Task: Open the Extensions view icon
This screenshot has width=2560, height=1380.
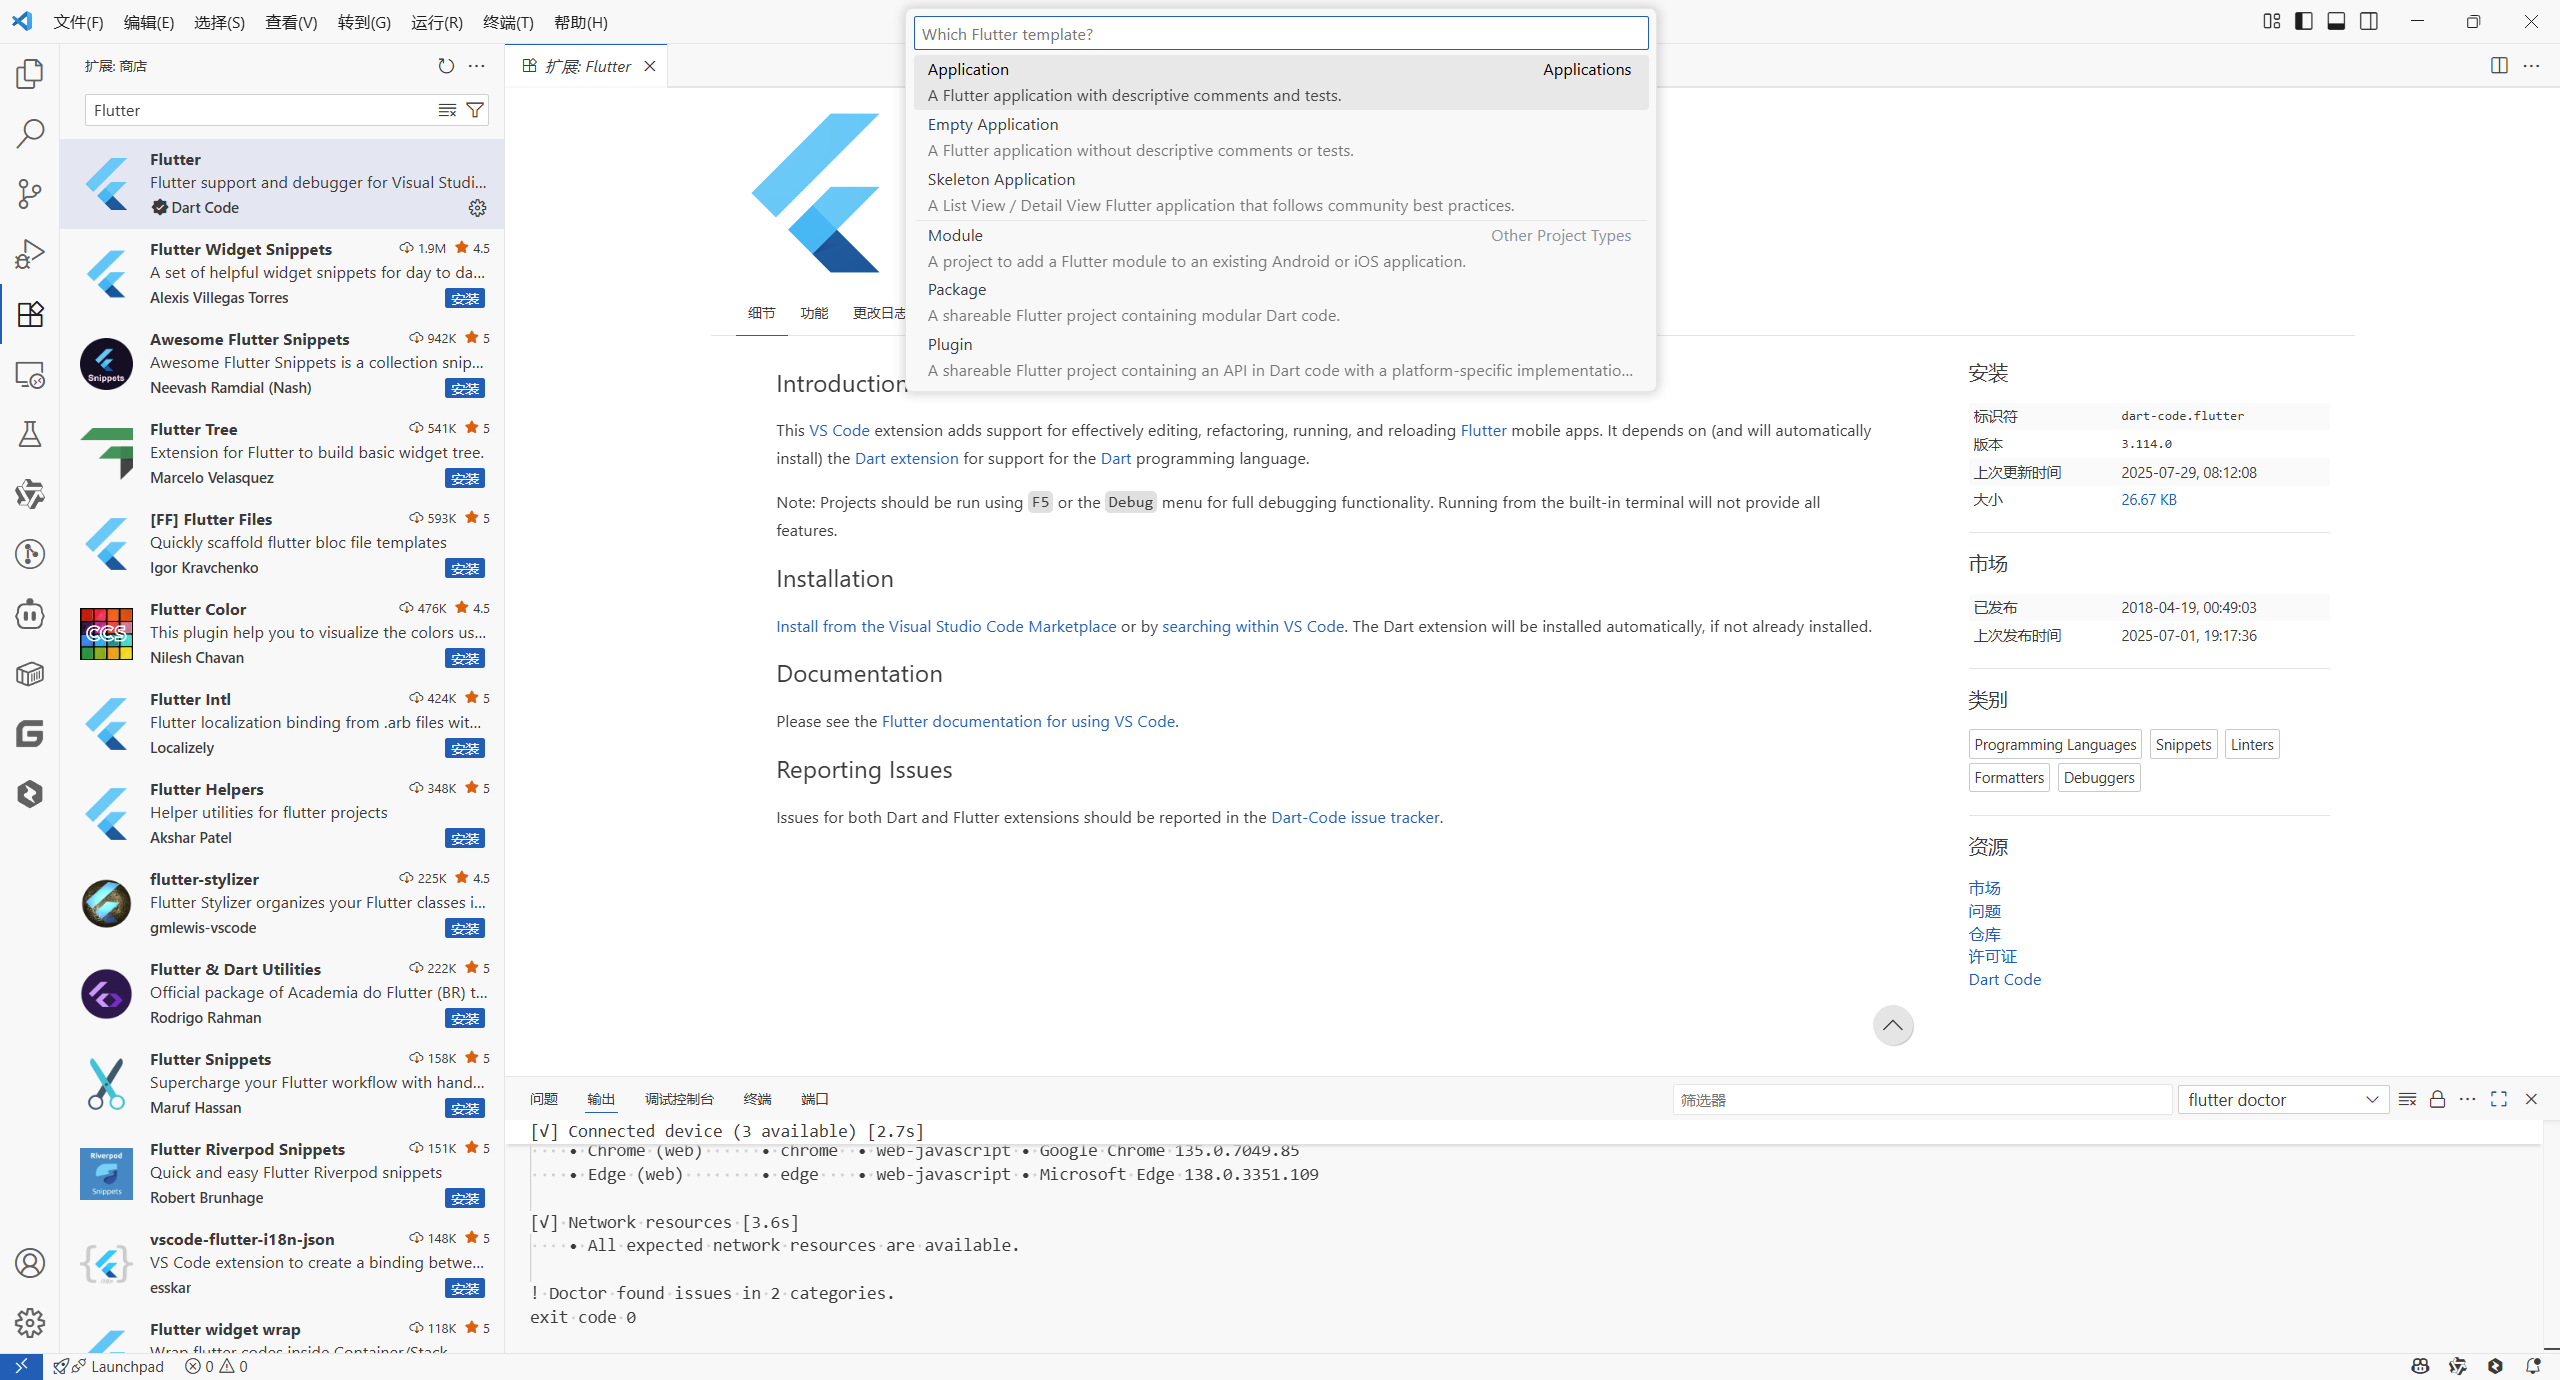Action: (30, 314)
